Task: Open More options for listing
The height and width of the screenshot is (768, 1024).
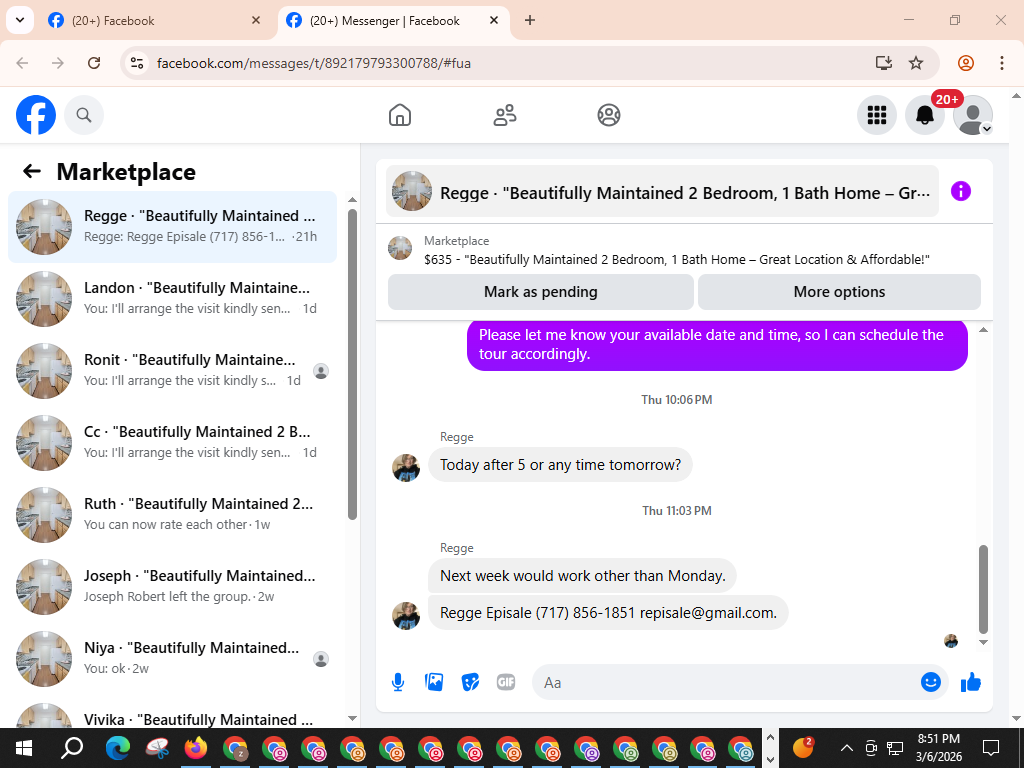Action: point(839,292)
